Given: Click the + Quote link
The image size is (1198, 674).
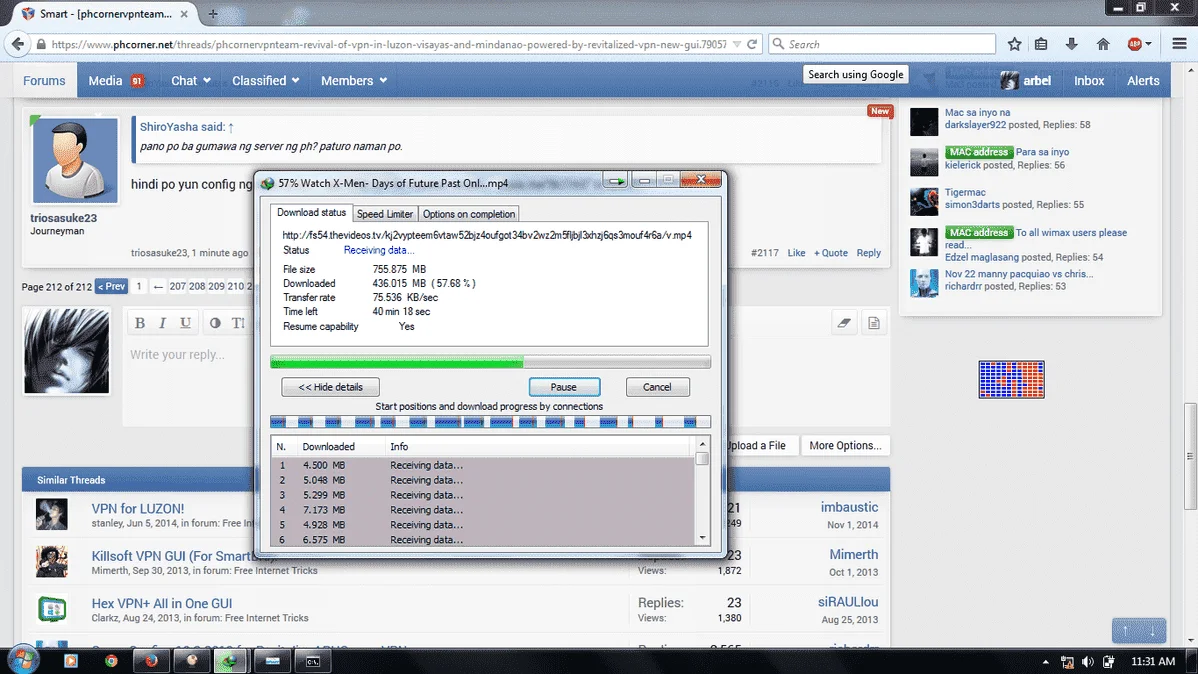Looking at the screenshot, I should tap(831, 253).
